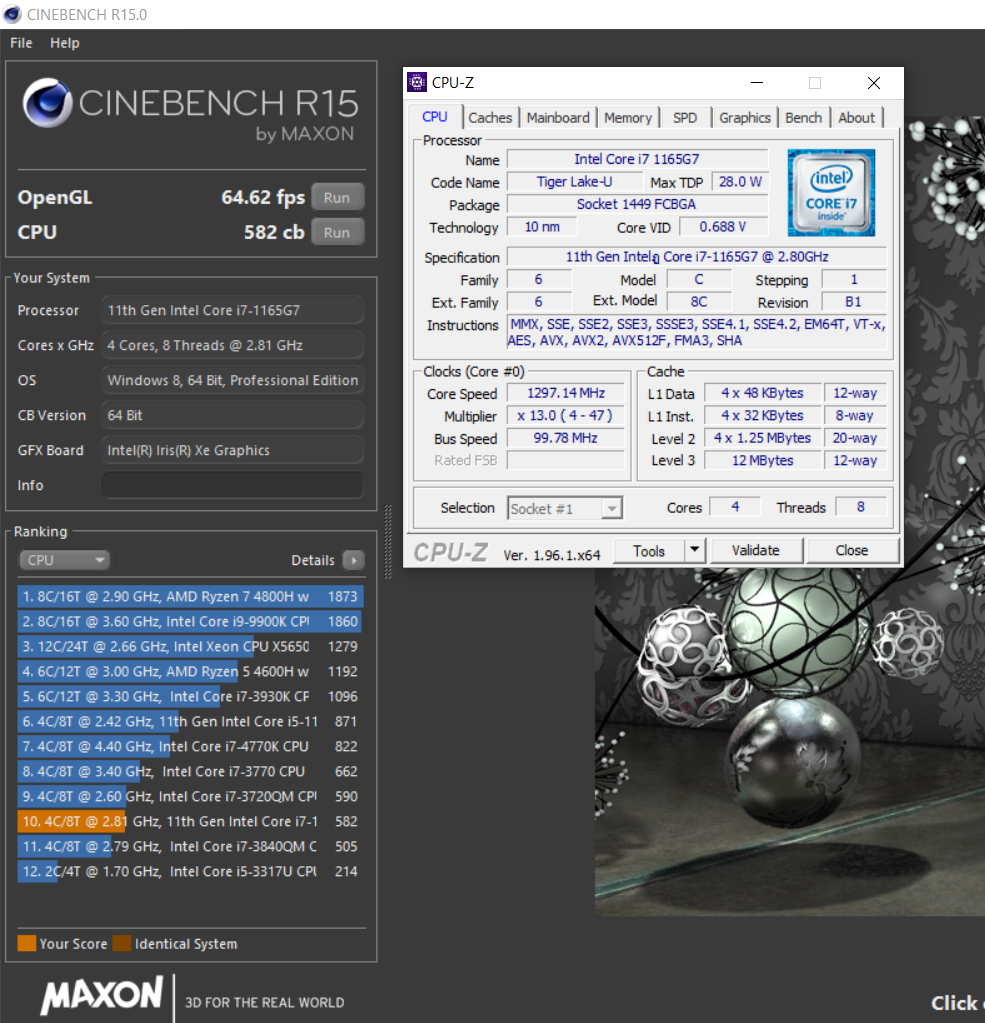
Task: Click the Details arrow button in Ranking
Action: click(x=354, y=560)
